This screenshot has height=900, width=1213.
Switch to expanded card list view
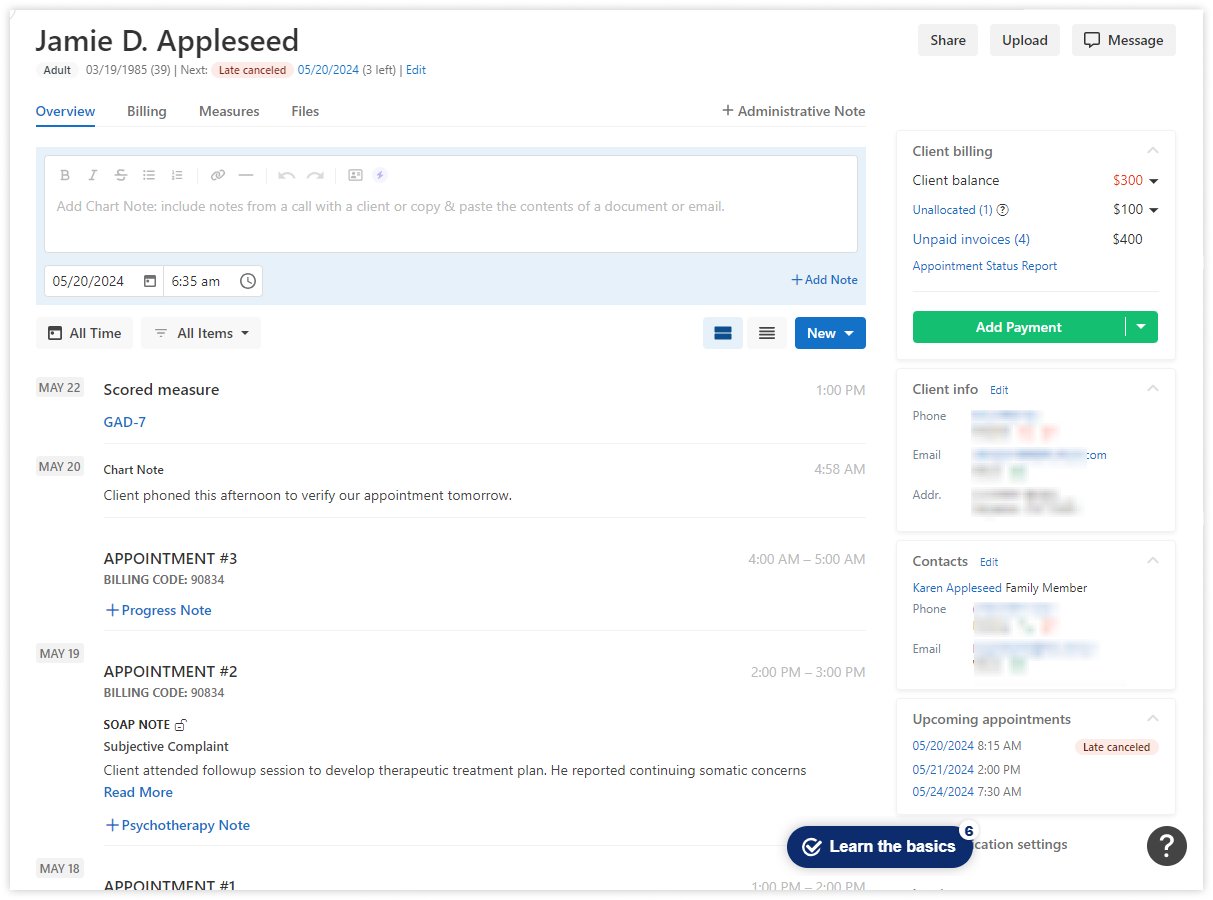click(x=723, y=333)
